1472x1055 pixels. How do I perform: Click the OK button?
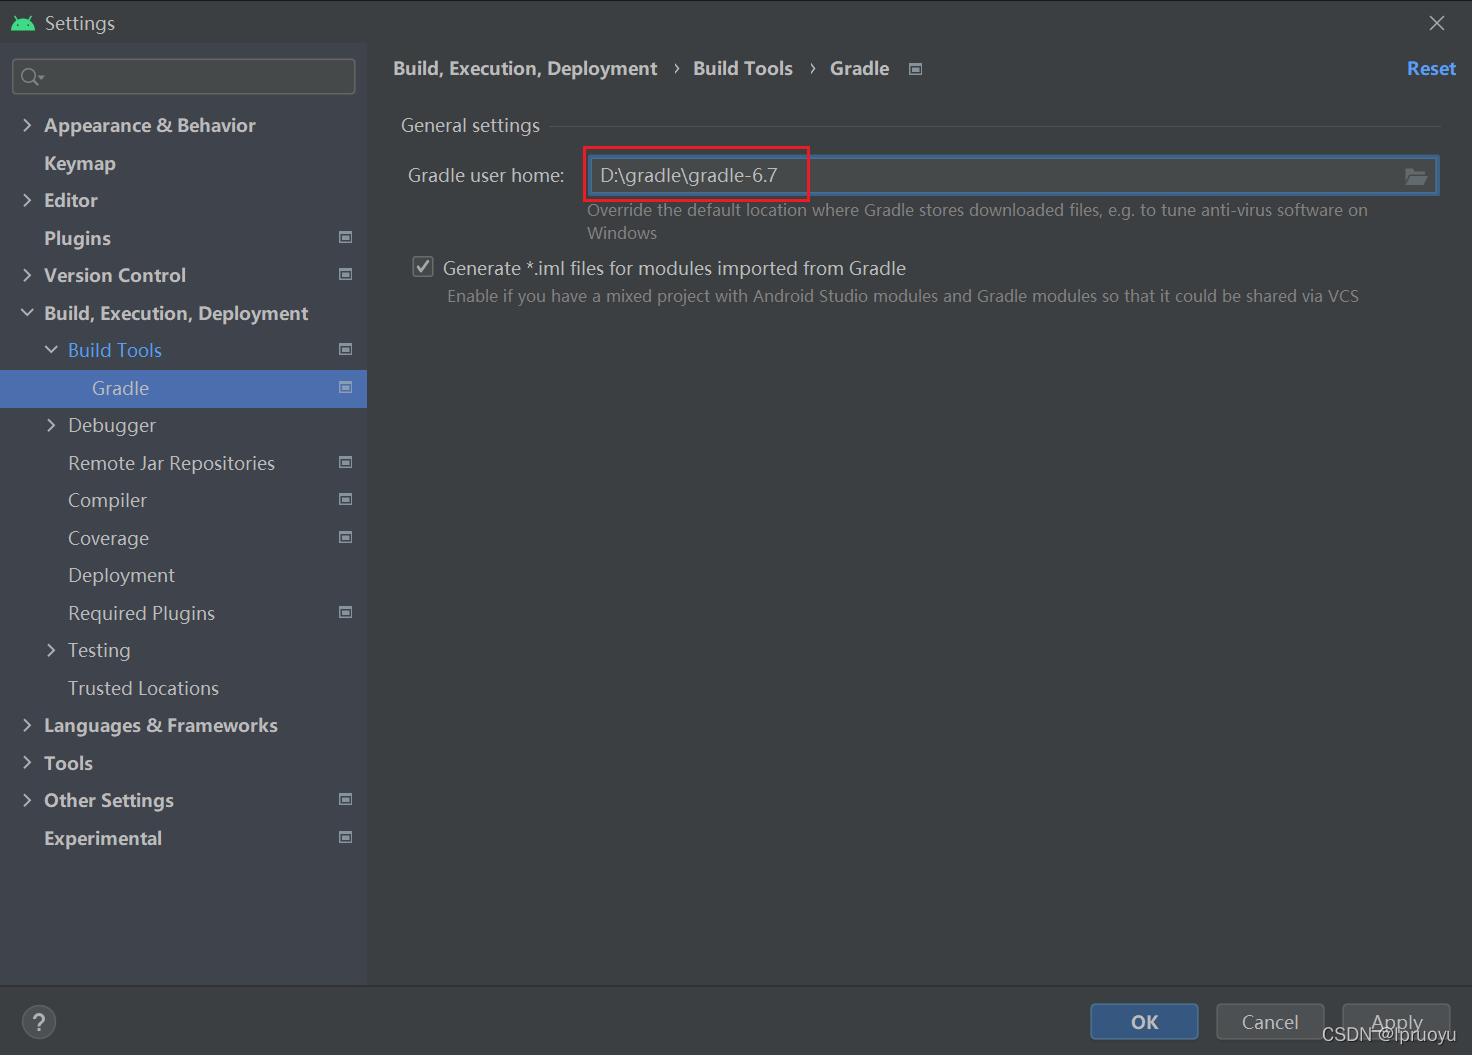click(1144, 1022)
